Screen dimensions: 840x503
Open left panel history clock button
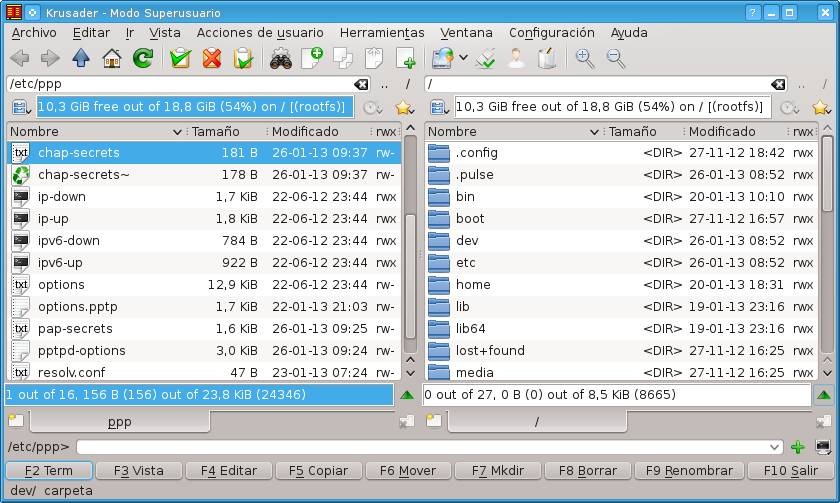click(x=372, y=108)
